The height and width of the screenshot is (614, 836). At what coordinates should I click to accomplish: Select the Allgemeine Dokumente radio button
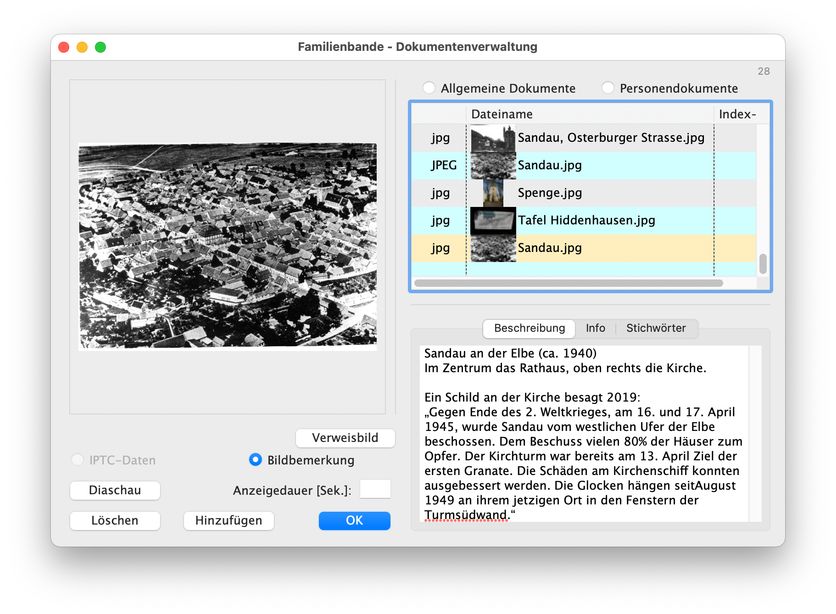coord(430,88)
